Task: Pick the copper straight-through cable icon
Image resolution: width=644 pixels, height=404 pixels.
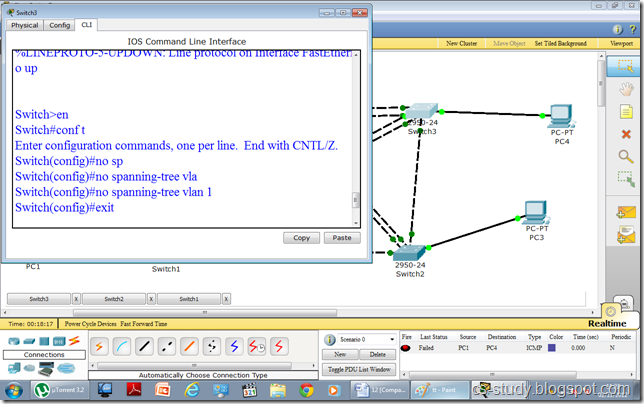Action: (x=144, y=346)
